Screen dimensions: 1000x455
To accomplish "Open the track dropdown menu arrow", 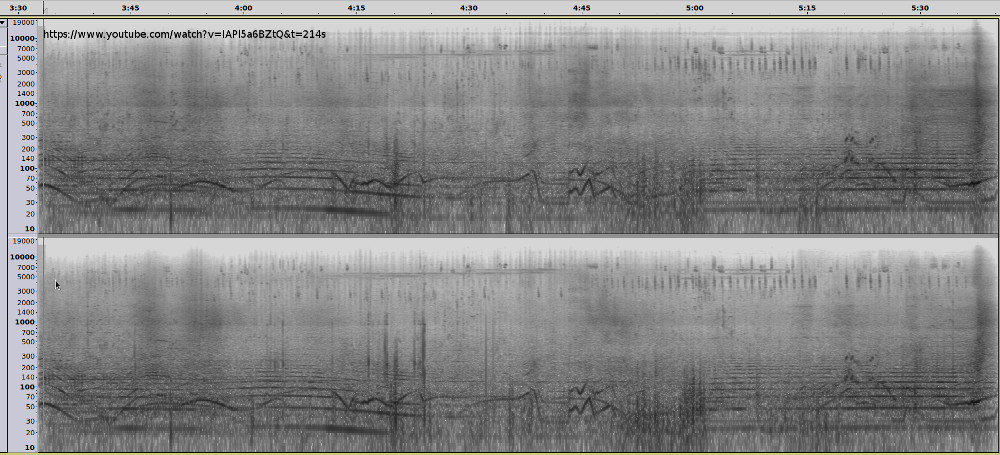I will [x=3, y=22].
